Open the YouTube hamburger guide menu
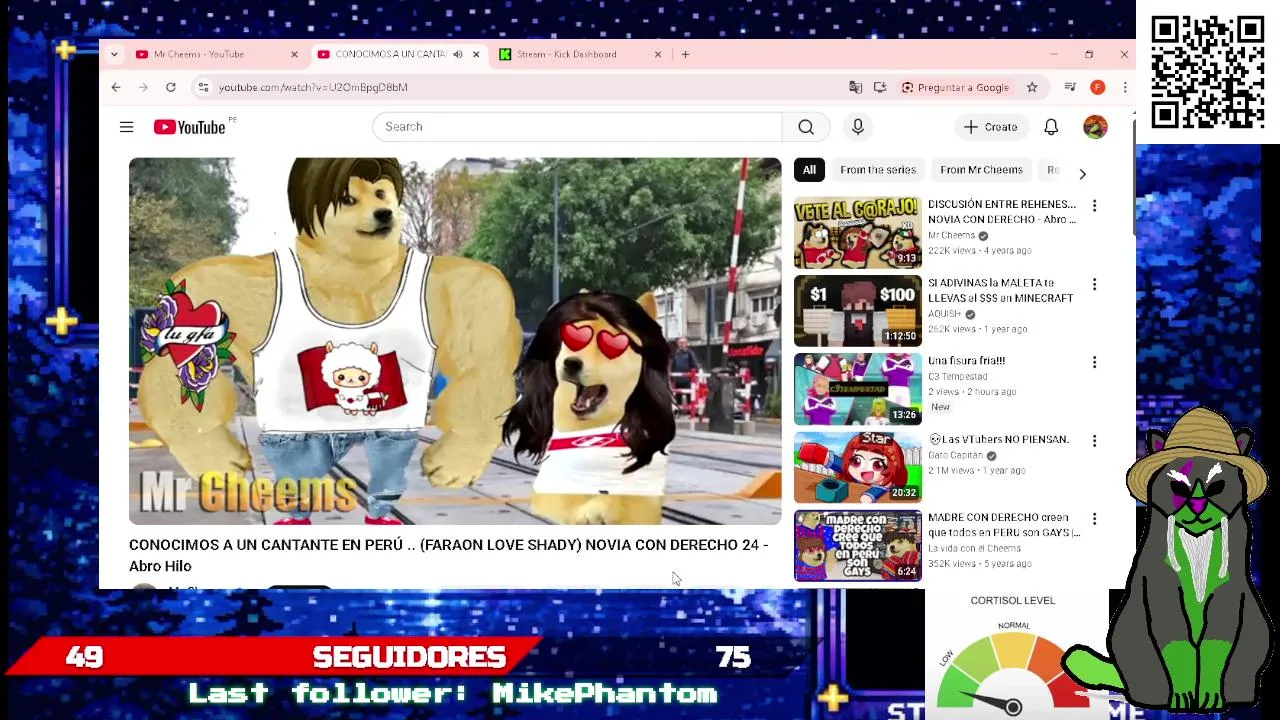The image size is (1280, 720). coord(126,127)
